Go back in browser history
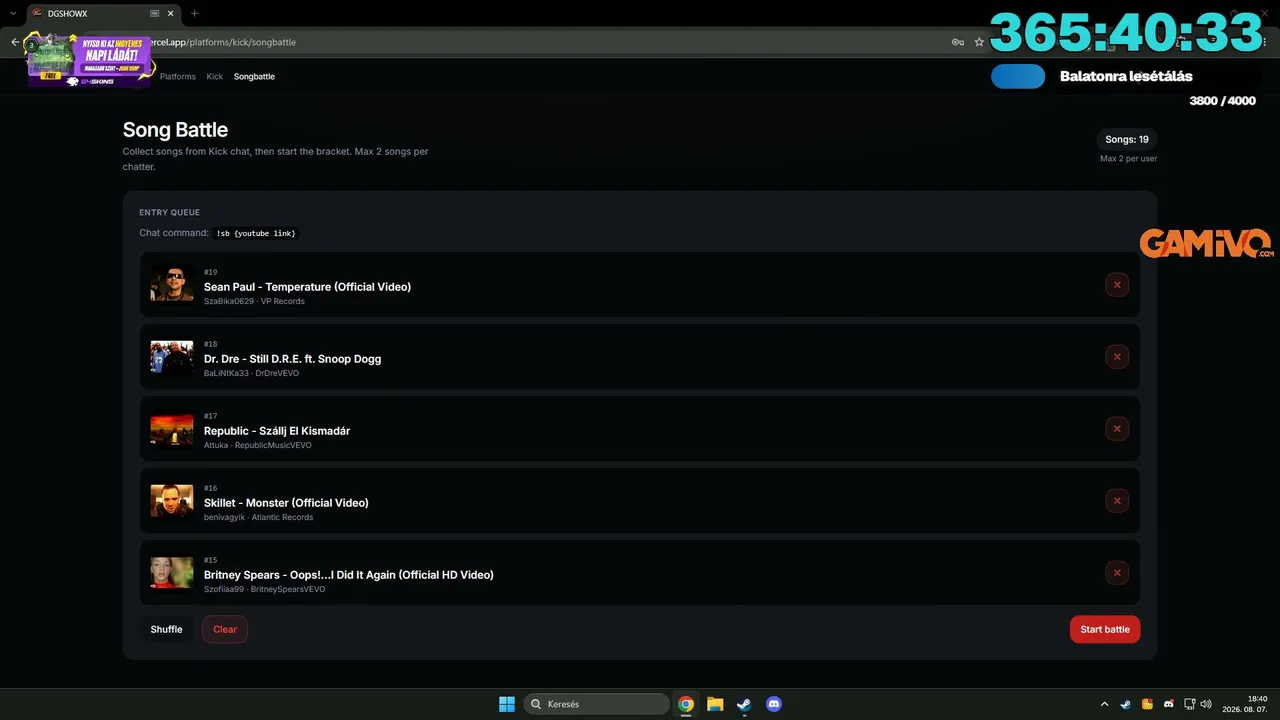 pos(15,42)
